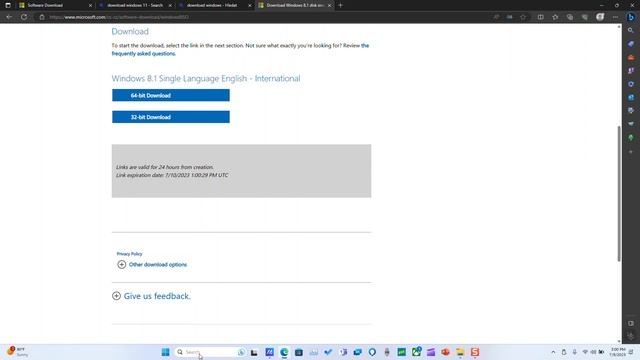Open sidebar search icon

[x=631, y=30]
